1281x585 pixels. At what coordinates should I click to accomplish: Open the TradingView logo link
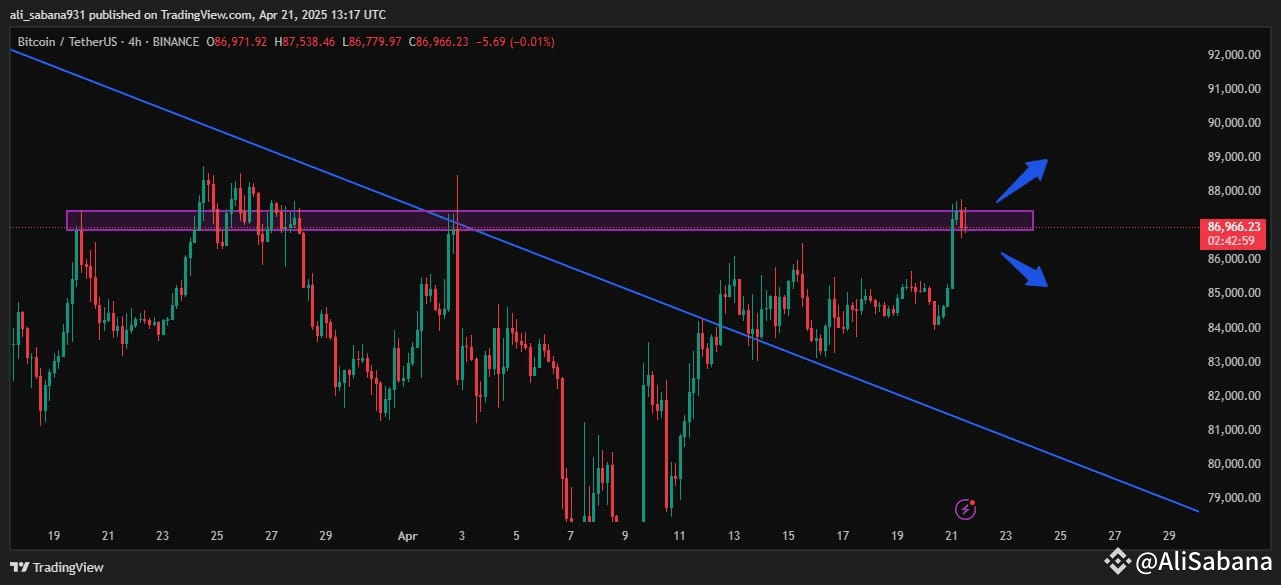click(x=57, y=568)
